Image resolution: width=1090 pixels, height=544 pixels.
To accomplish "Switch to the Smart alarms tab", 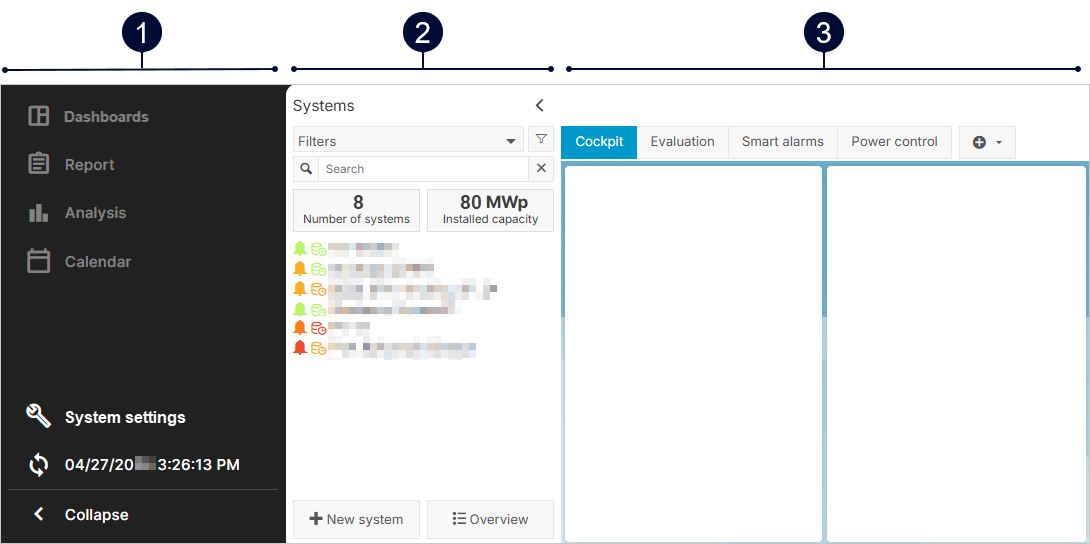I will coord(783,142).
